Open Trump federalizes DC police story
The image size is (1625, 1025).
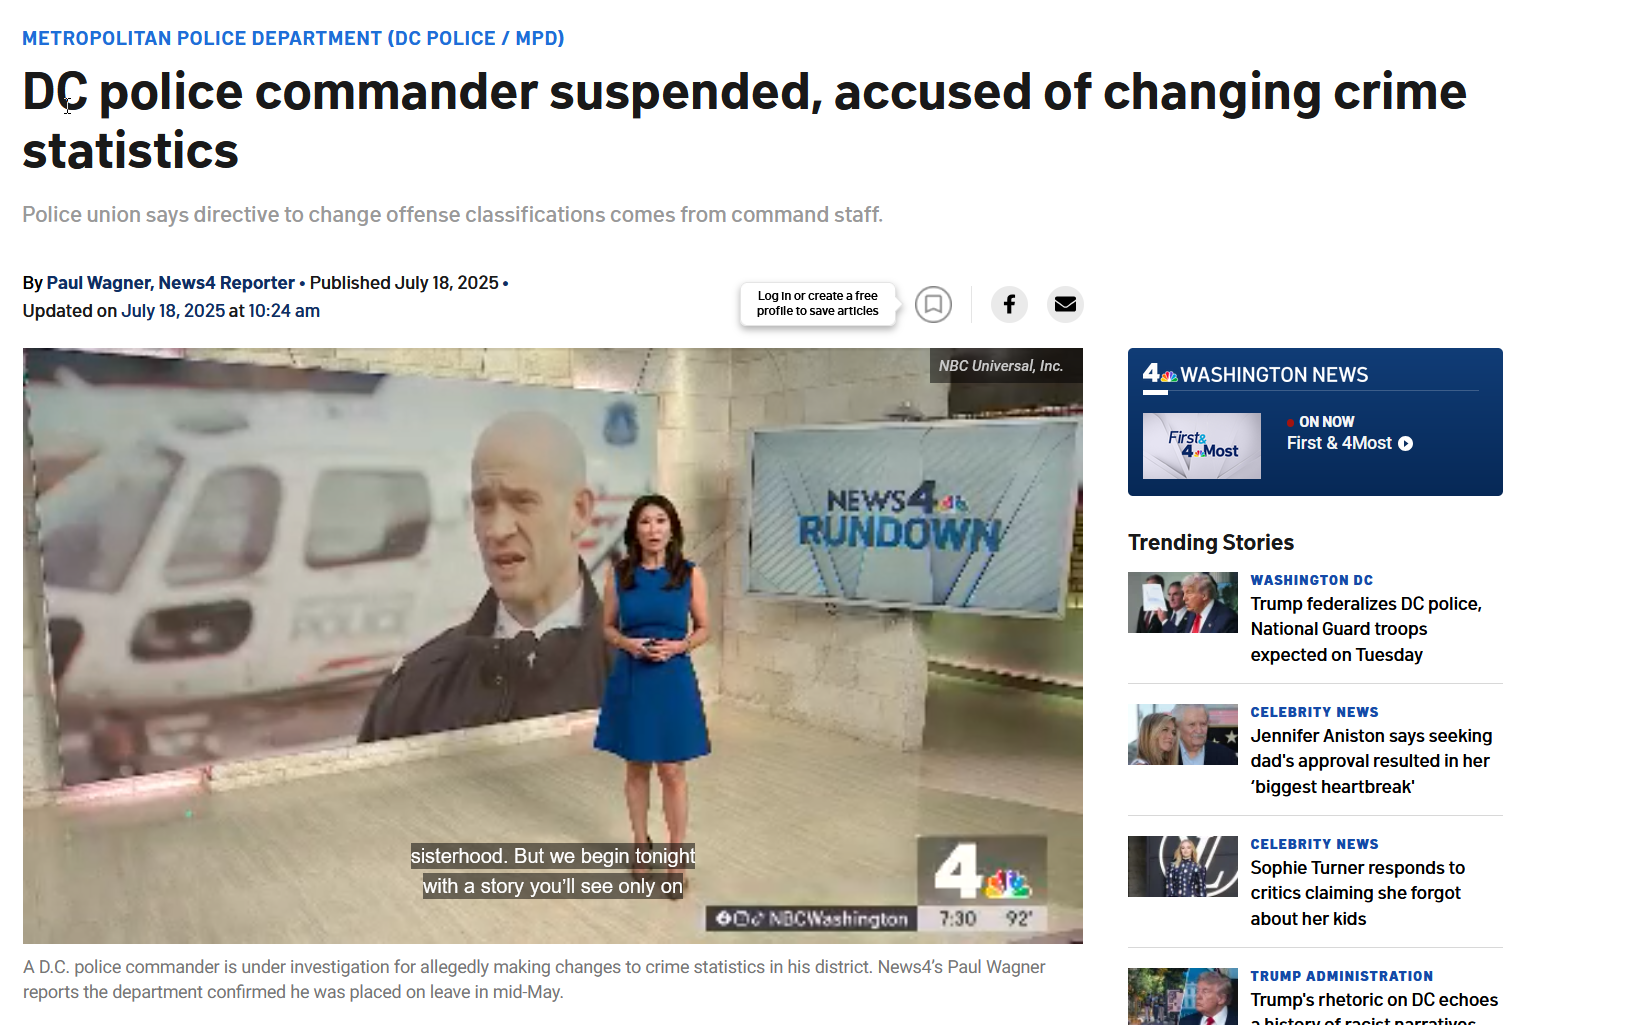[x=1366, y=629]
